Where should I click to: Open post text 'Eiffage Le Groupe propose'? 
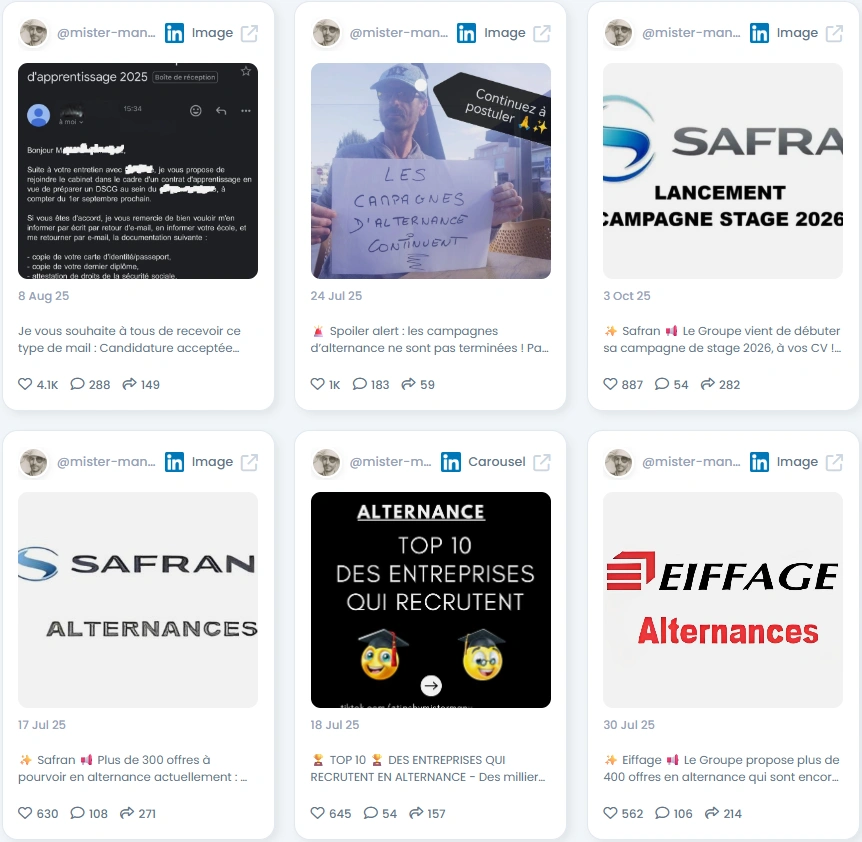722,768
